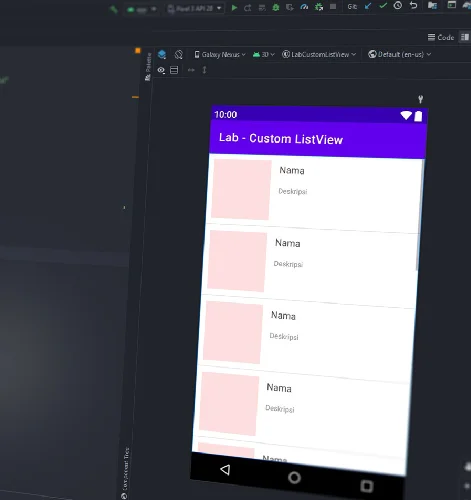Screen dimensions: 471x500
Task: Open design surface layers selector icon
Action: click(162, 54)
